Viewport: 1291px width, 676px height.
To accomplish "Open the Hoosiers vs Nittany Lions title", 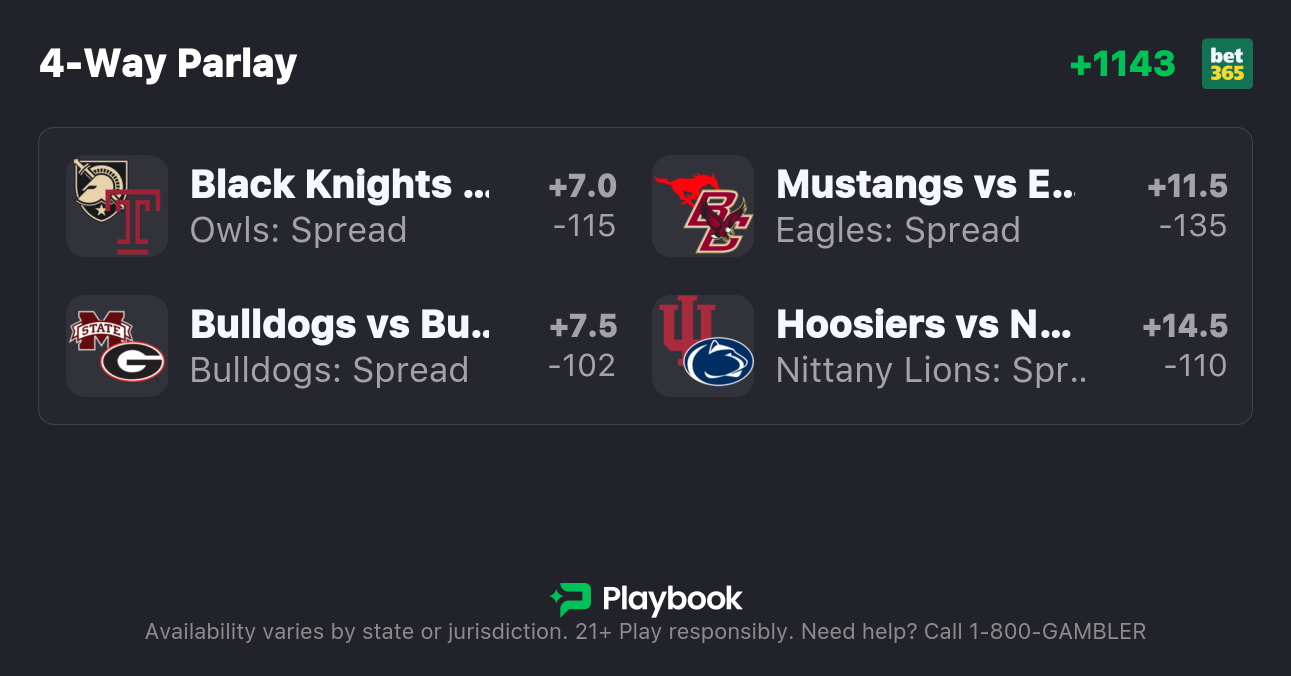I will [x=925, y=325].
